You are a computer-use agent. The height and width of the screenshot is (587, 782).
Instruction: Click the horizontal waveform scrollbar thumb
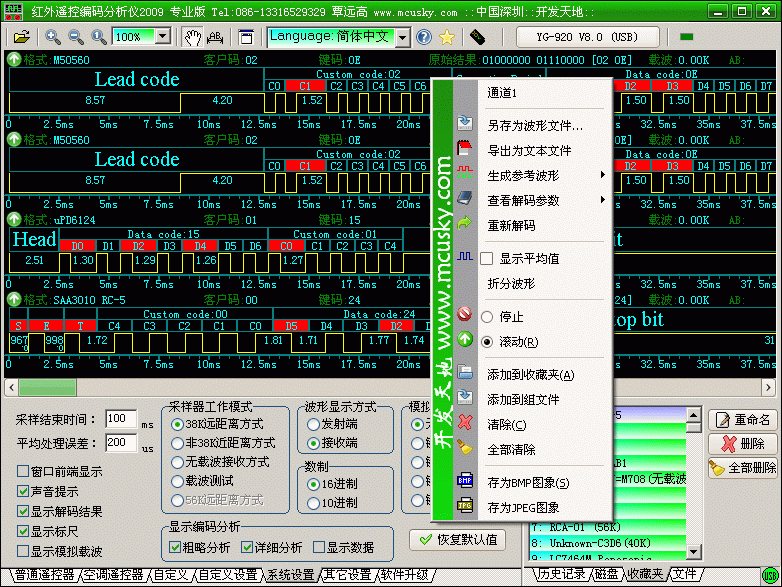pyautogui.click(x=47, y=387)
